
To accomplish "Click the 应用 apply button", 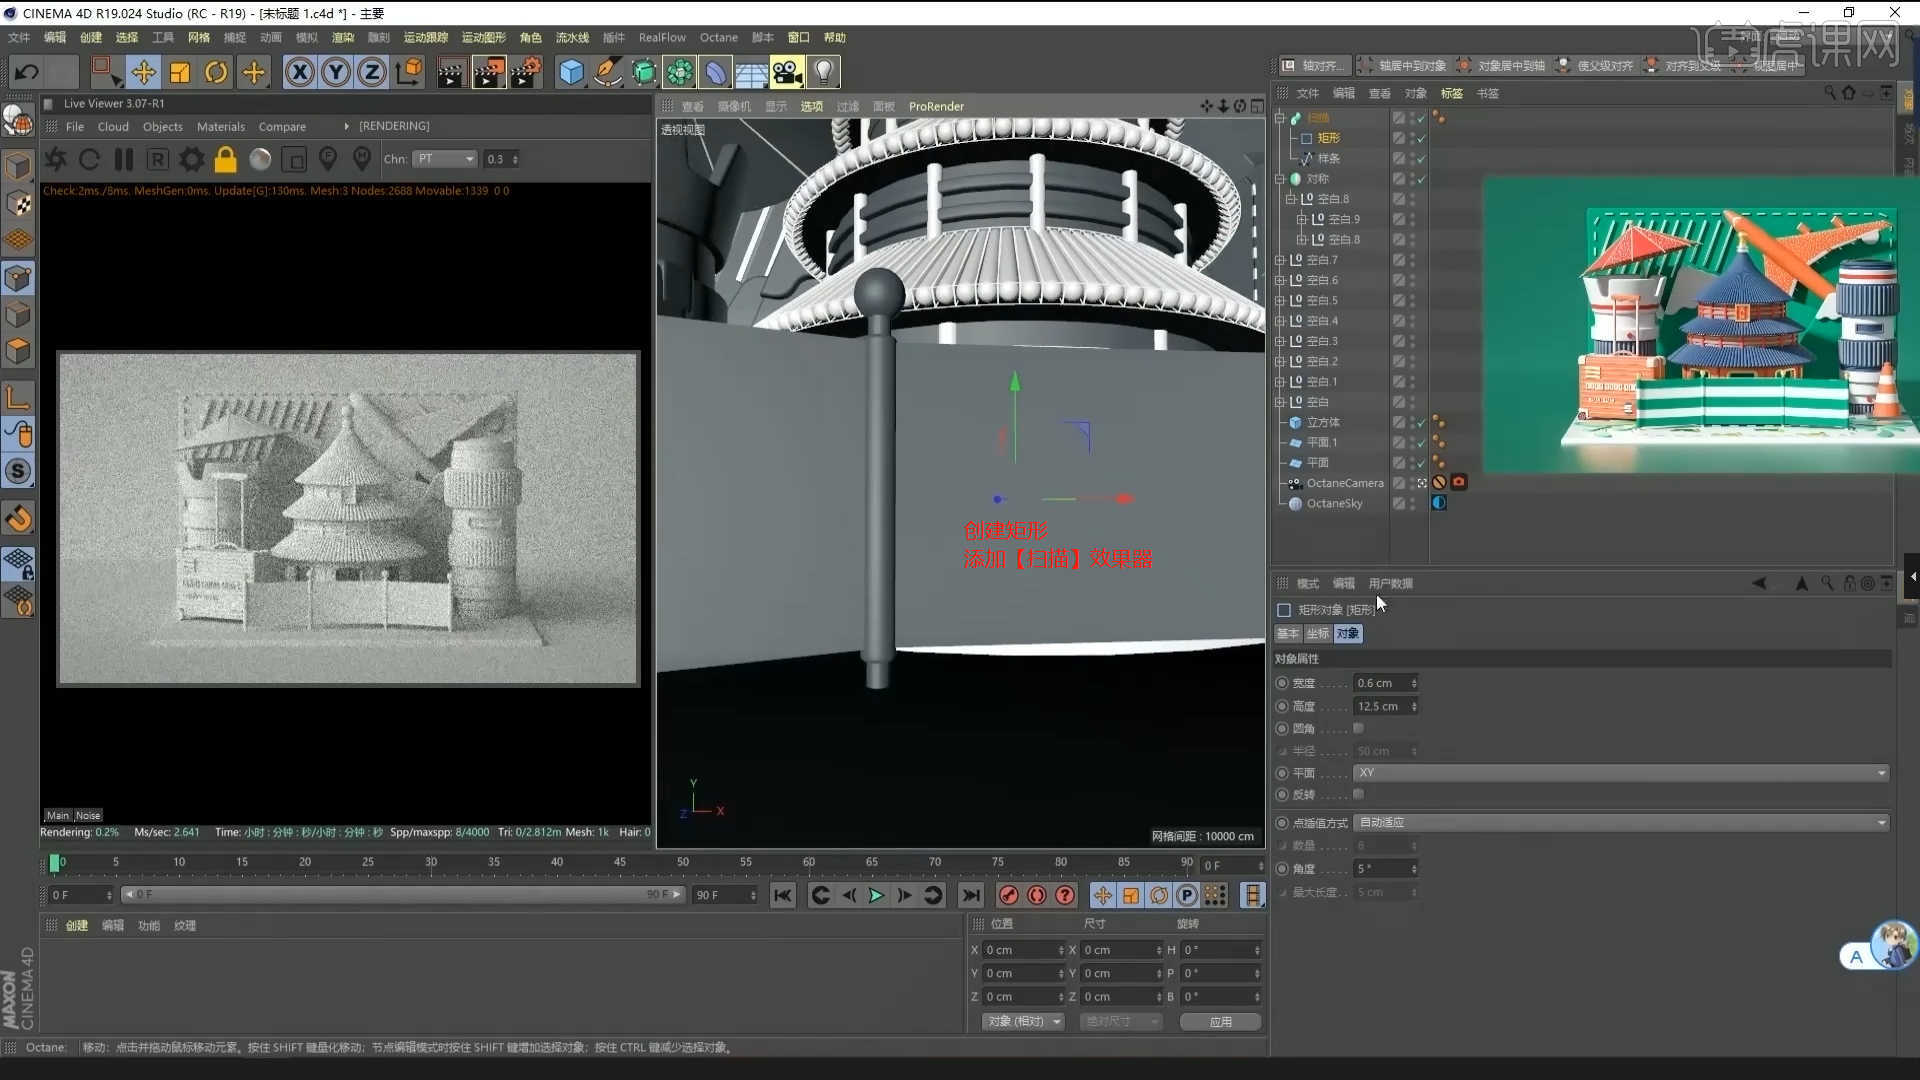I will pyautogui.click(x=1220, y=1021).
